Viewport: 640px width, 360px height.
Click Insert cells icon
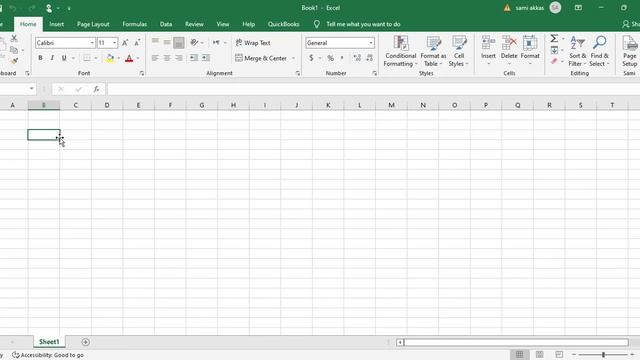488,42
